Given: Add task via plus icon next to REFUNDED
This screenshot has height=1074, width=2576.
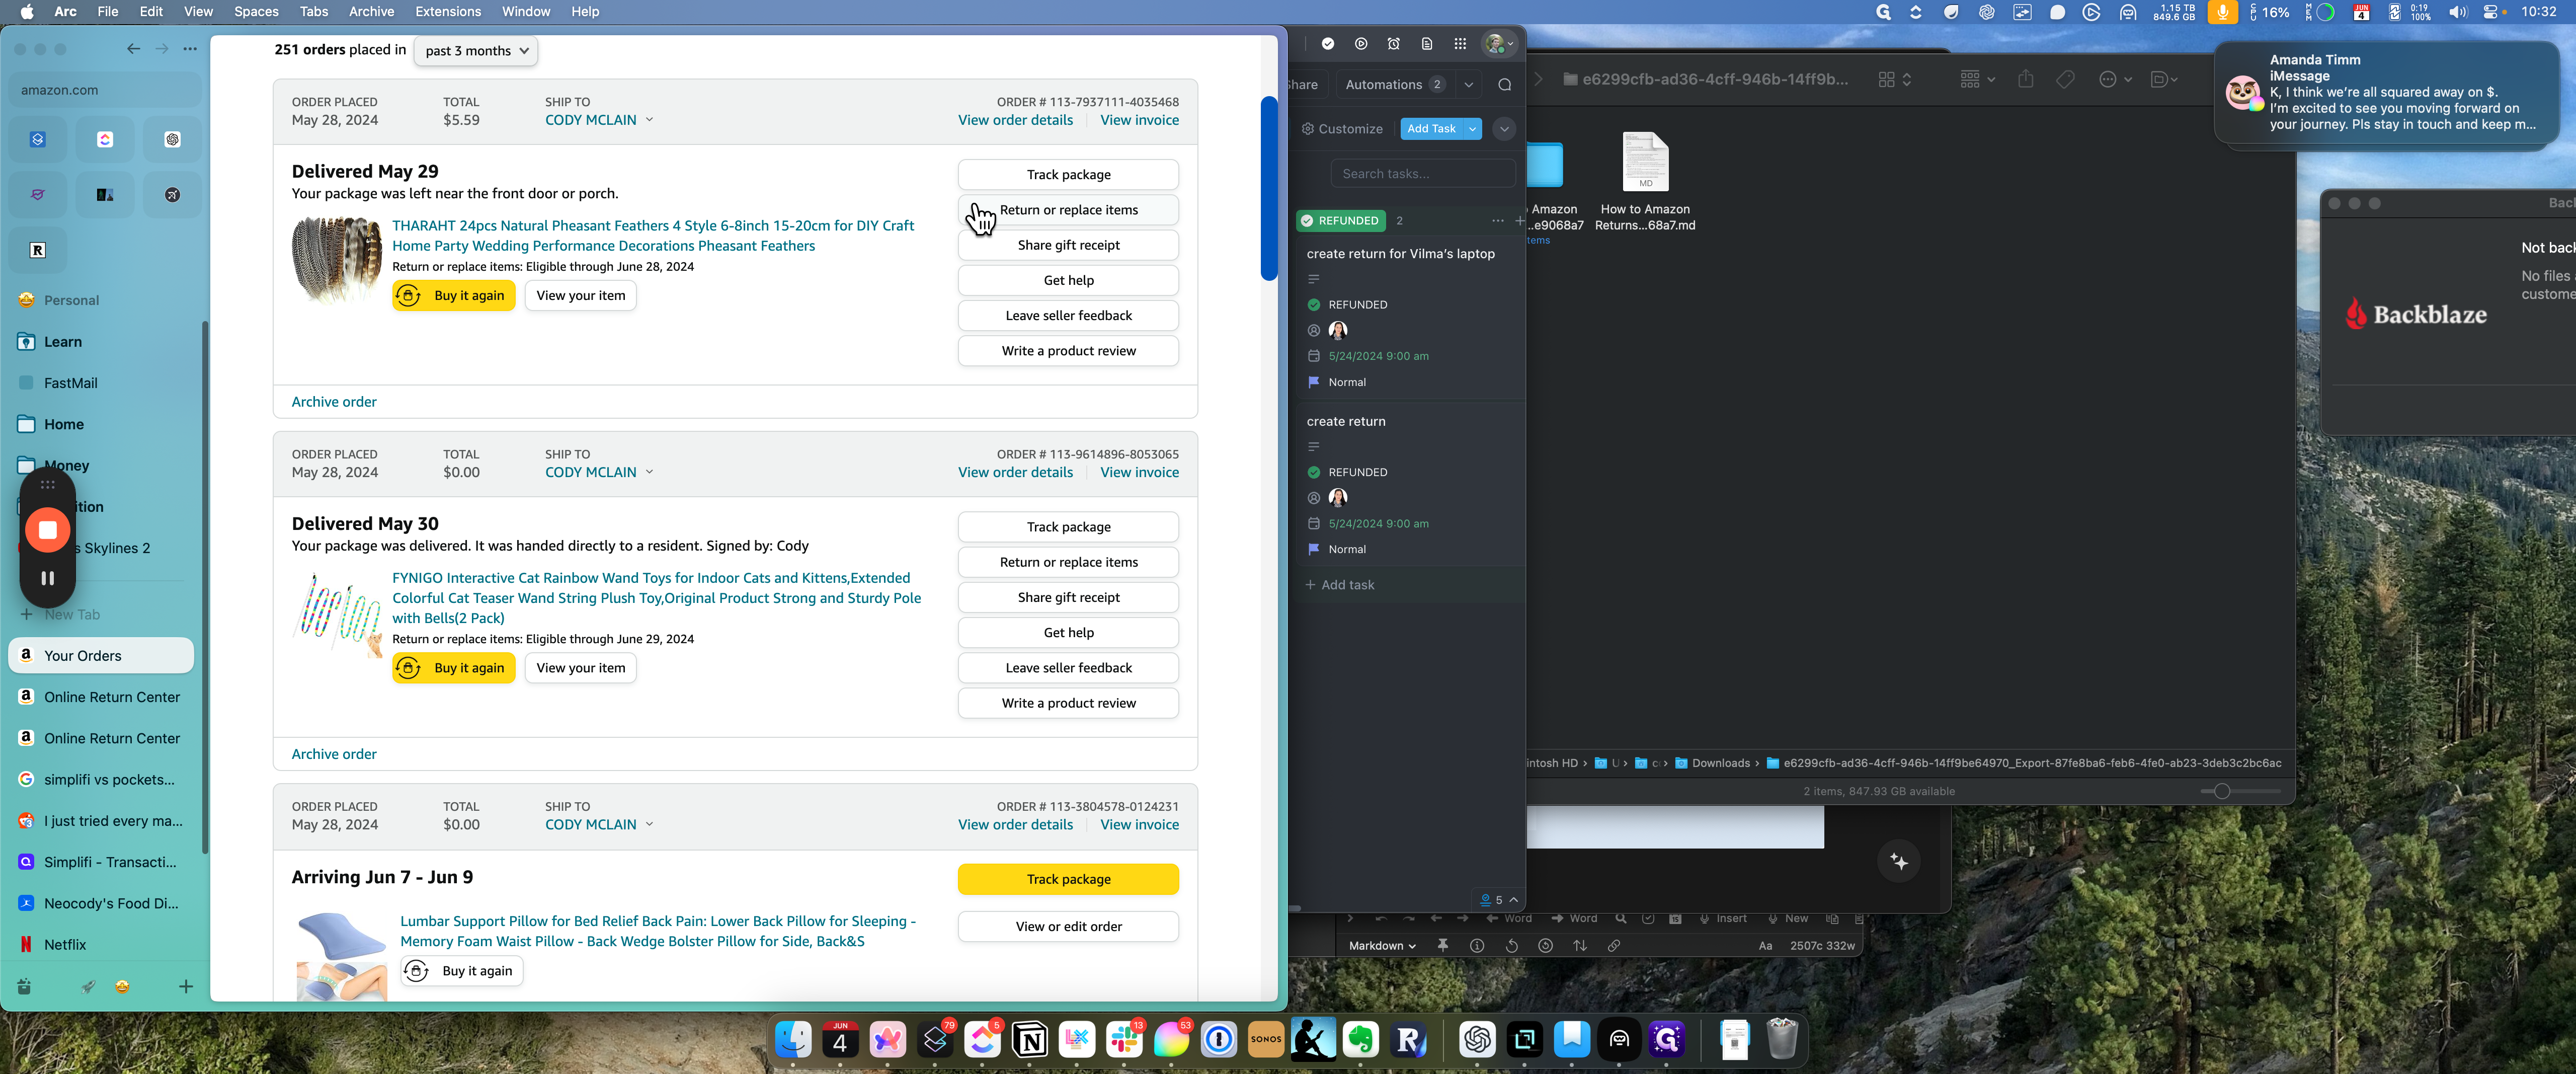Looking at the screenshot, I should point(1519,221).
